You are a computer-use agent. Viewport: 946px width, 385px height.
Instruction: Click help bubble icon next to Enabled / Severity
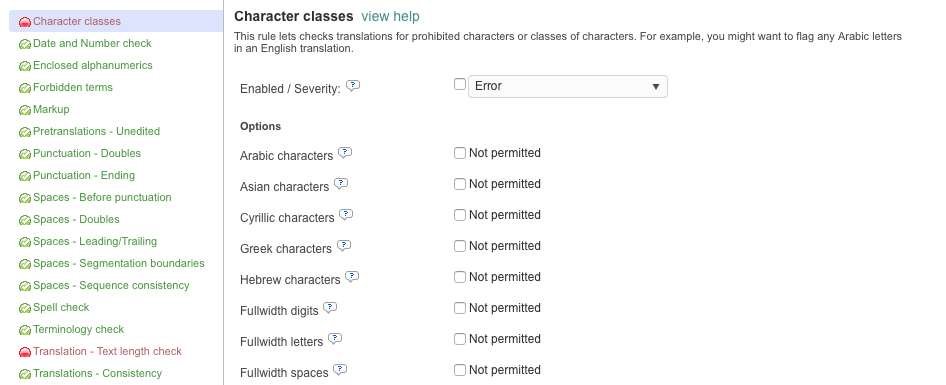(x=353, y=86)
